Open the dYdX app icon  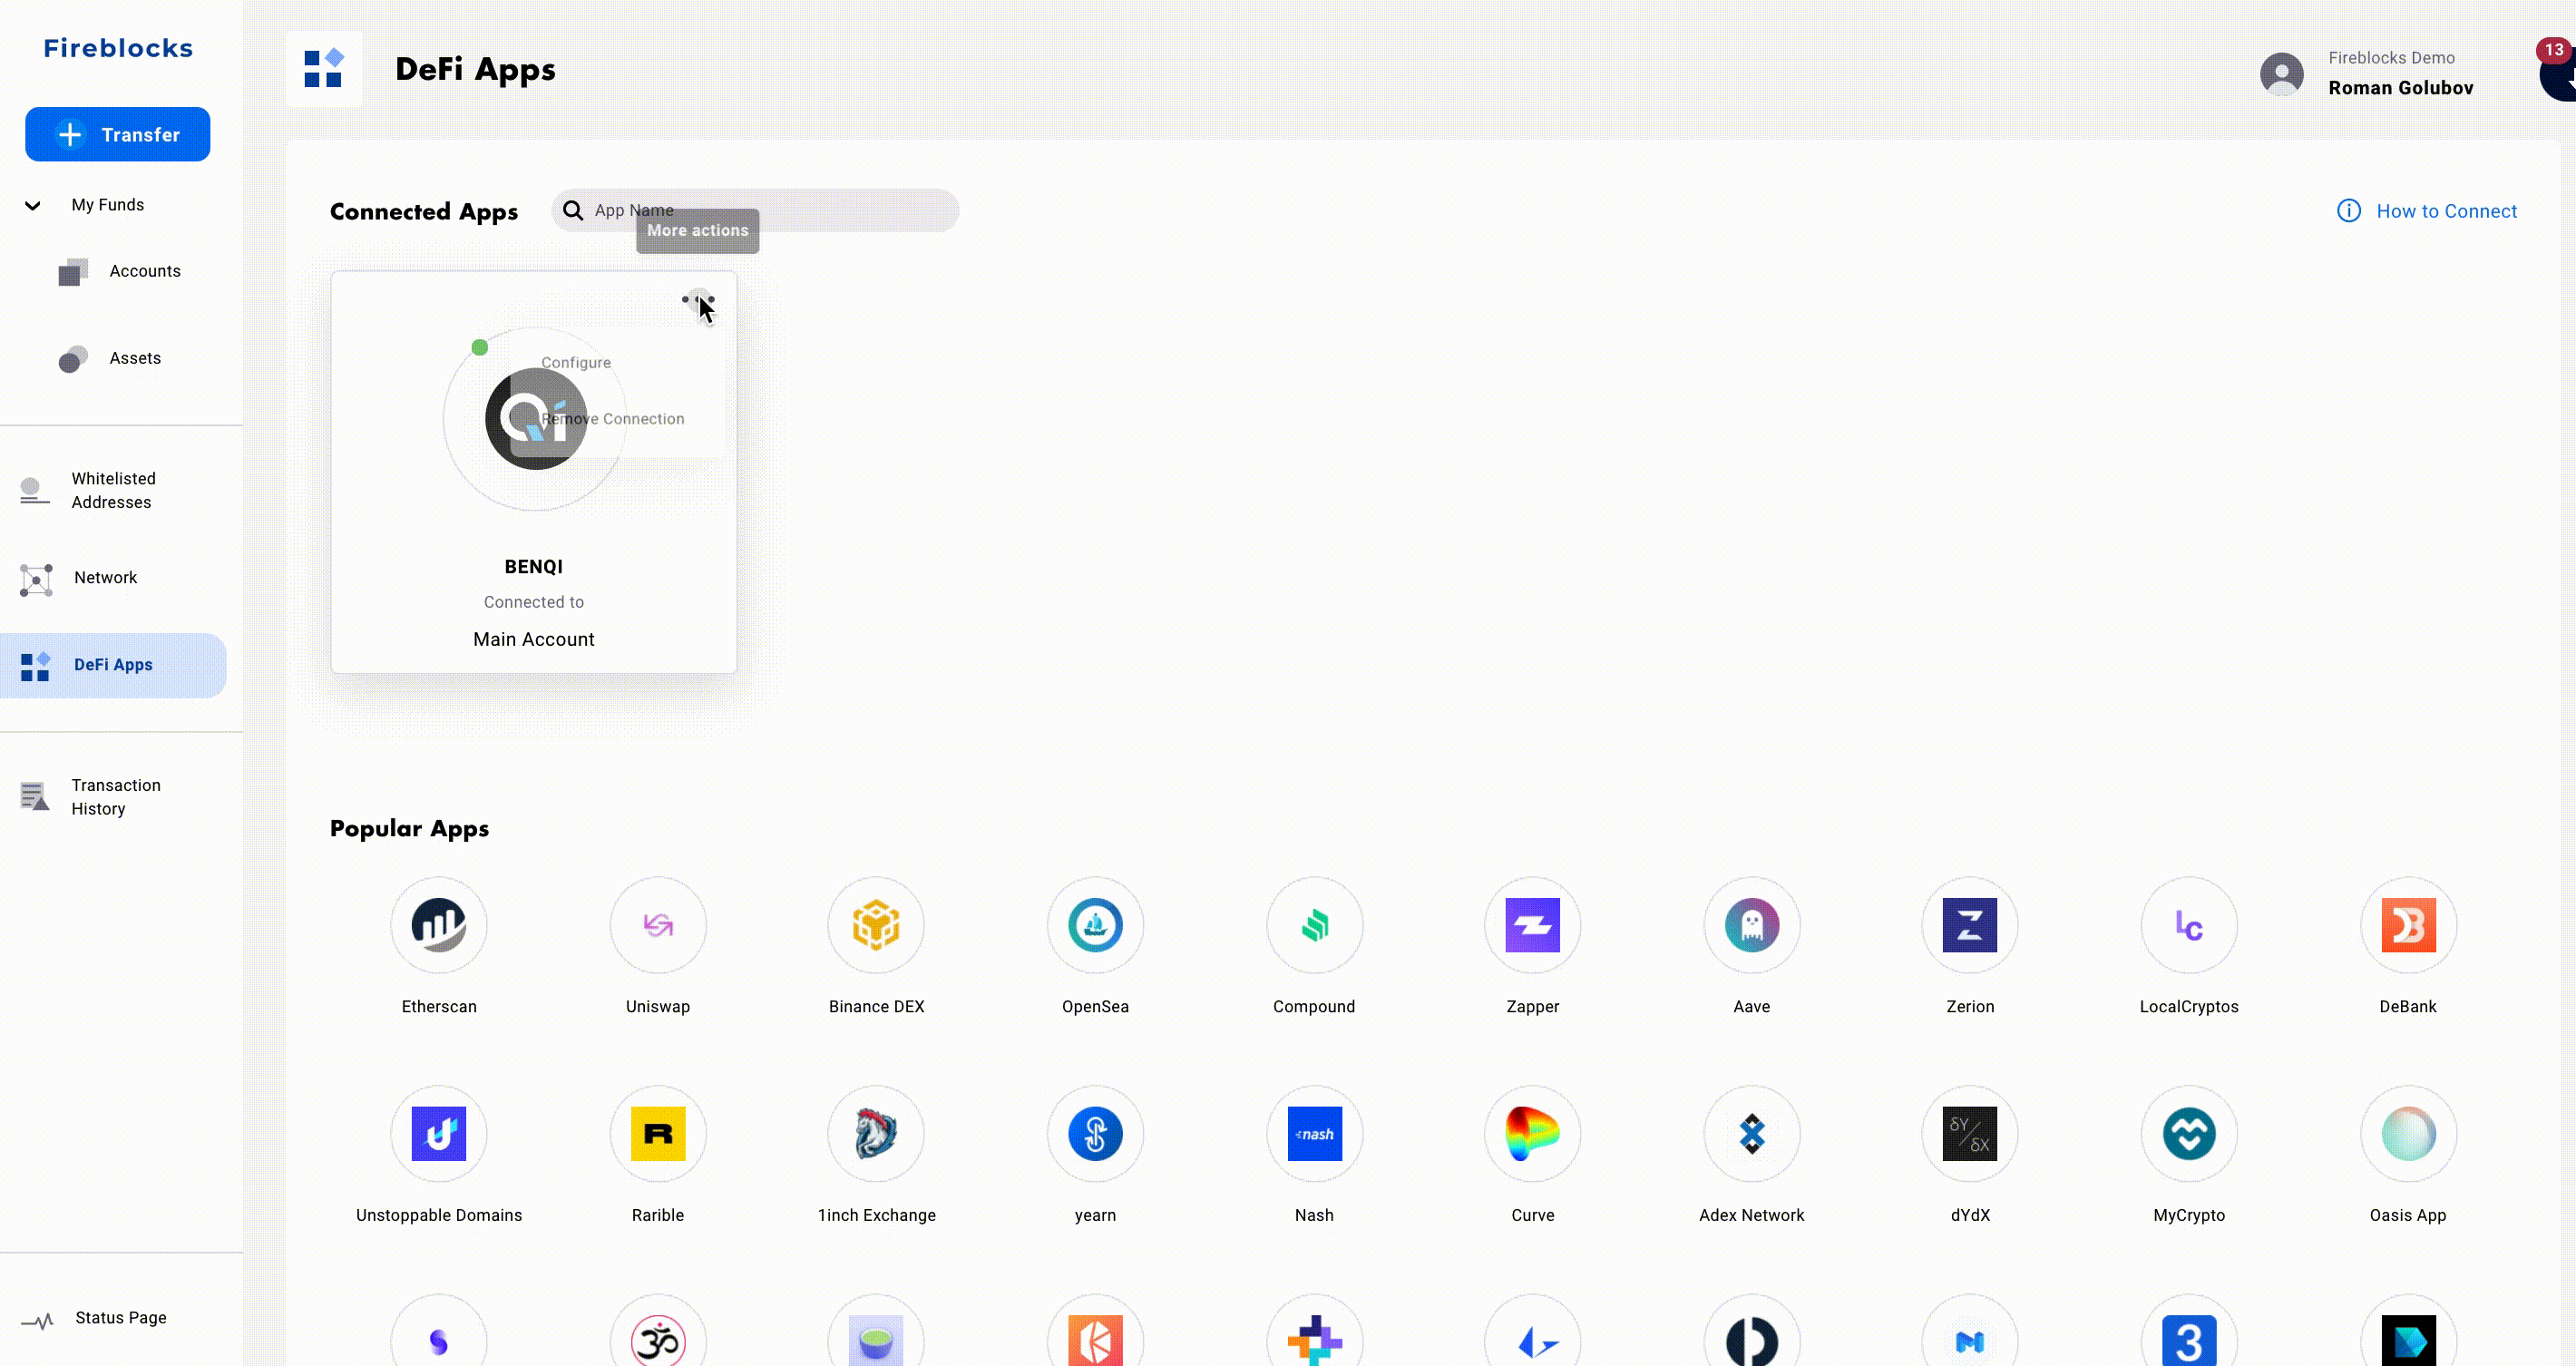1970,1134
